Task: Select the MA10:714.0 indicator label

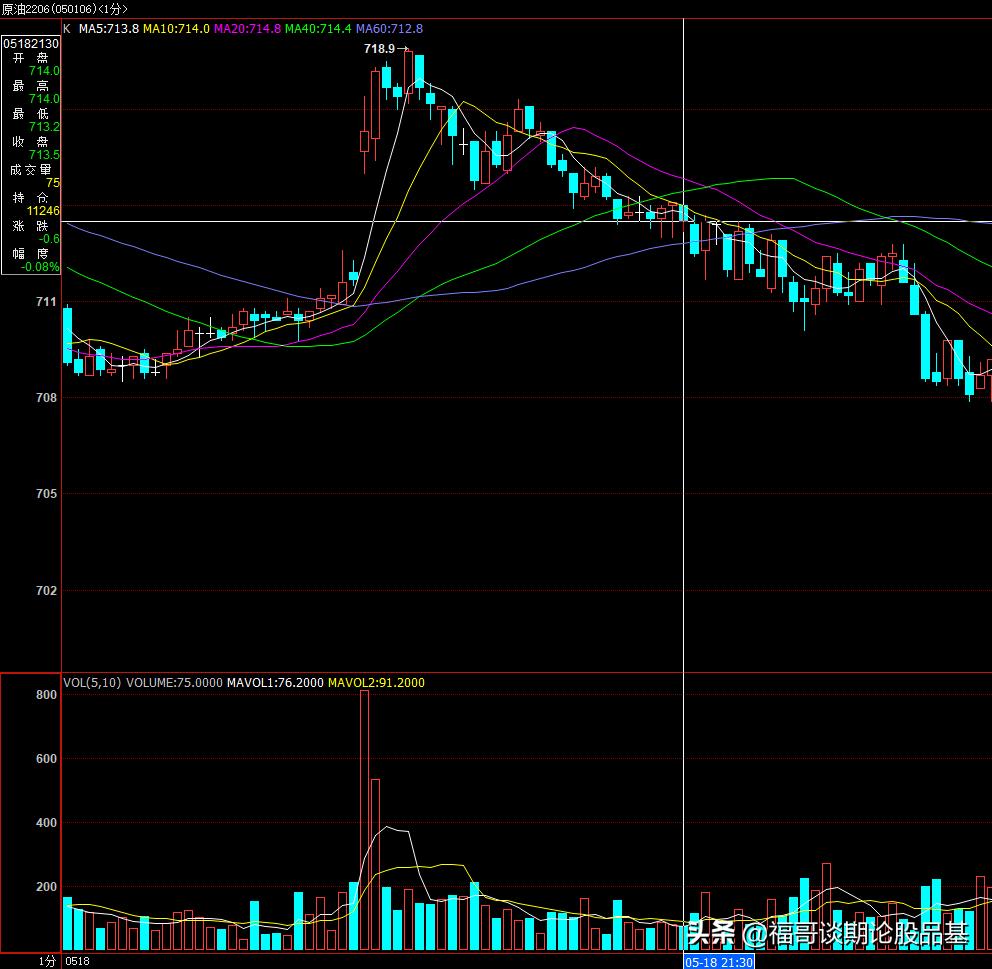Action: (177, 28)
